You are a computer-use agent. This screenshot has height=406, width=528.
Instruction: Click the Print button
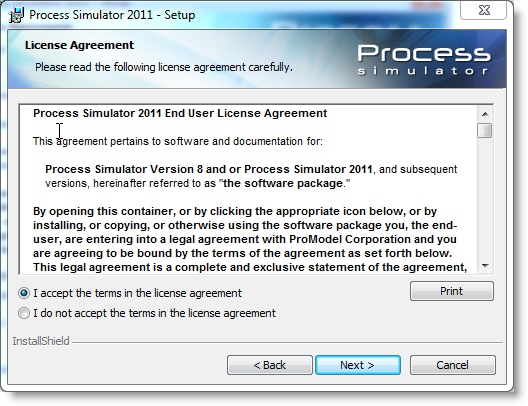tap(452, 291)
